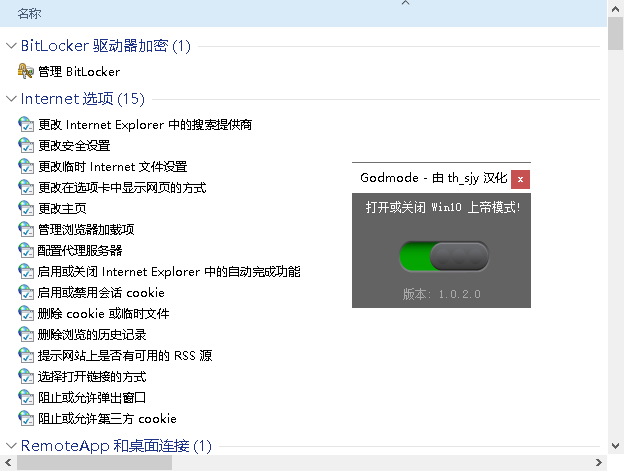Collapse the RemoteApp 和桌面连接 group
Image resolution: width=624 pixels, height=471 pixels.
[11, 445]
